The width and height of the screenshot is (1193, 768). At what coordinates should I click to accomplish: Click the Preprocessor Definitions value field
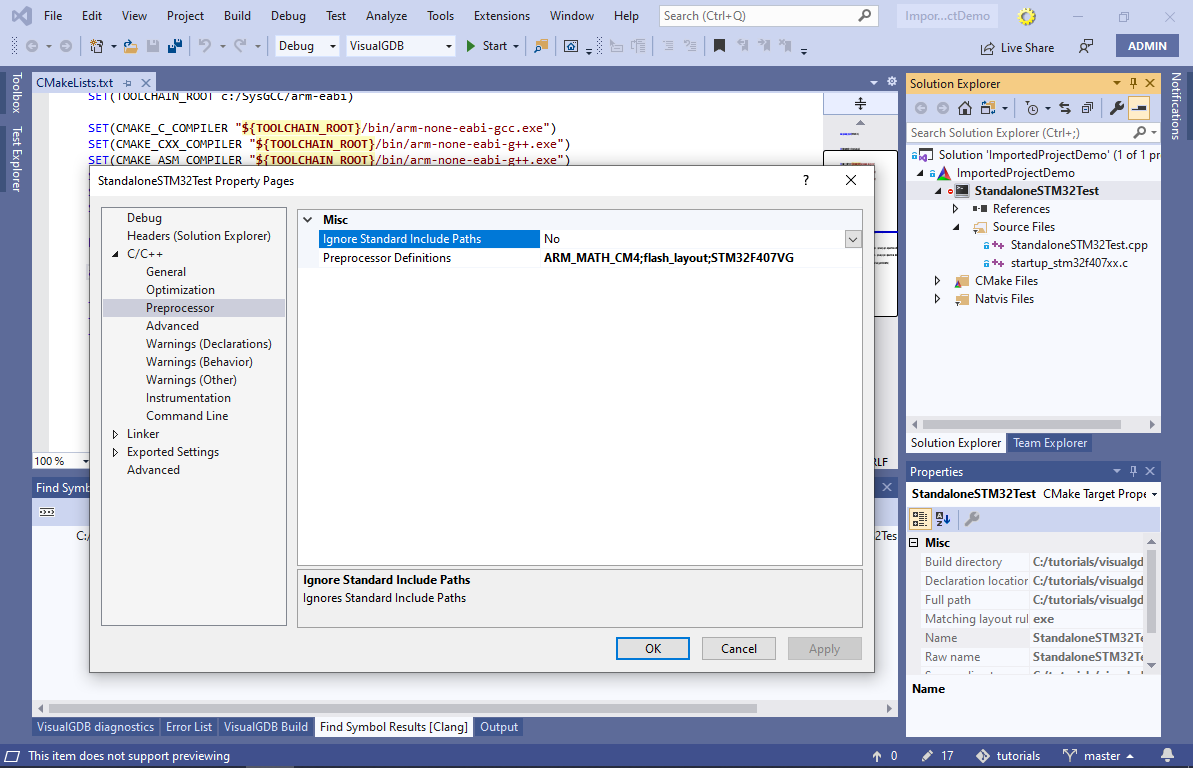coord(700,258)
